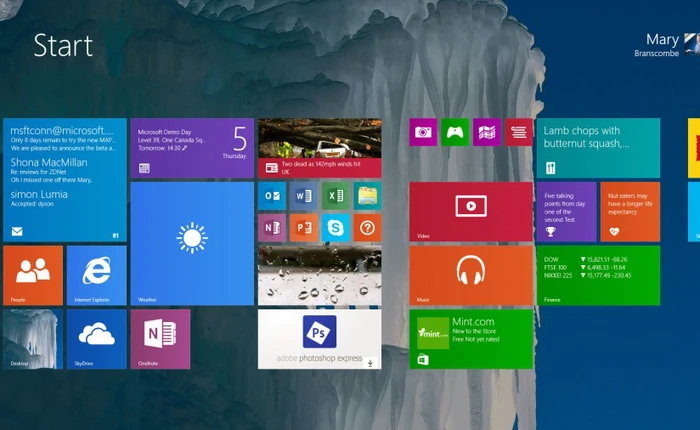
Task: Open the raindrops photo tile
Action: click(320, 276)
